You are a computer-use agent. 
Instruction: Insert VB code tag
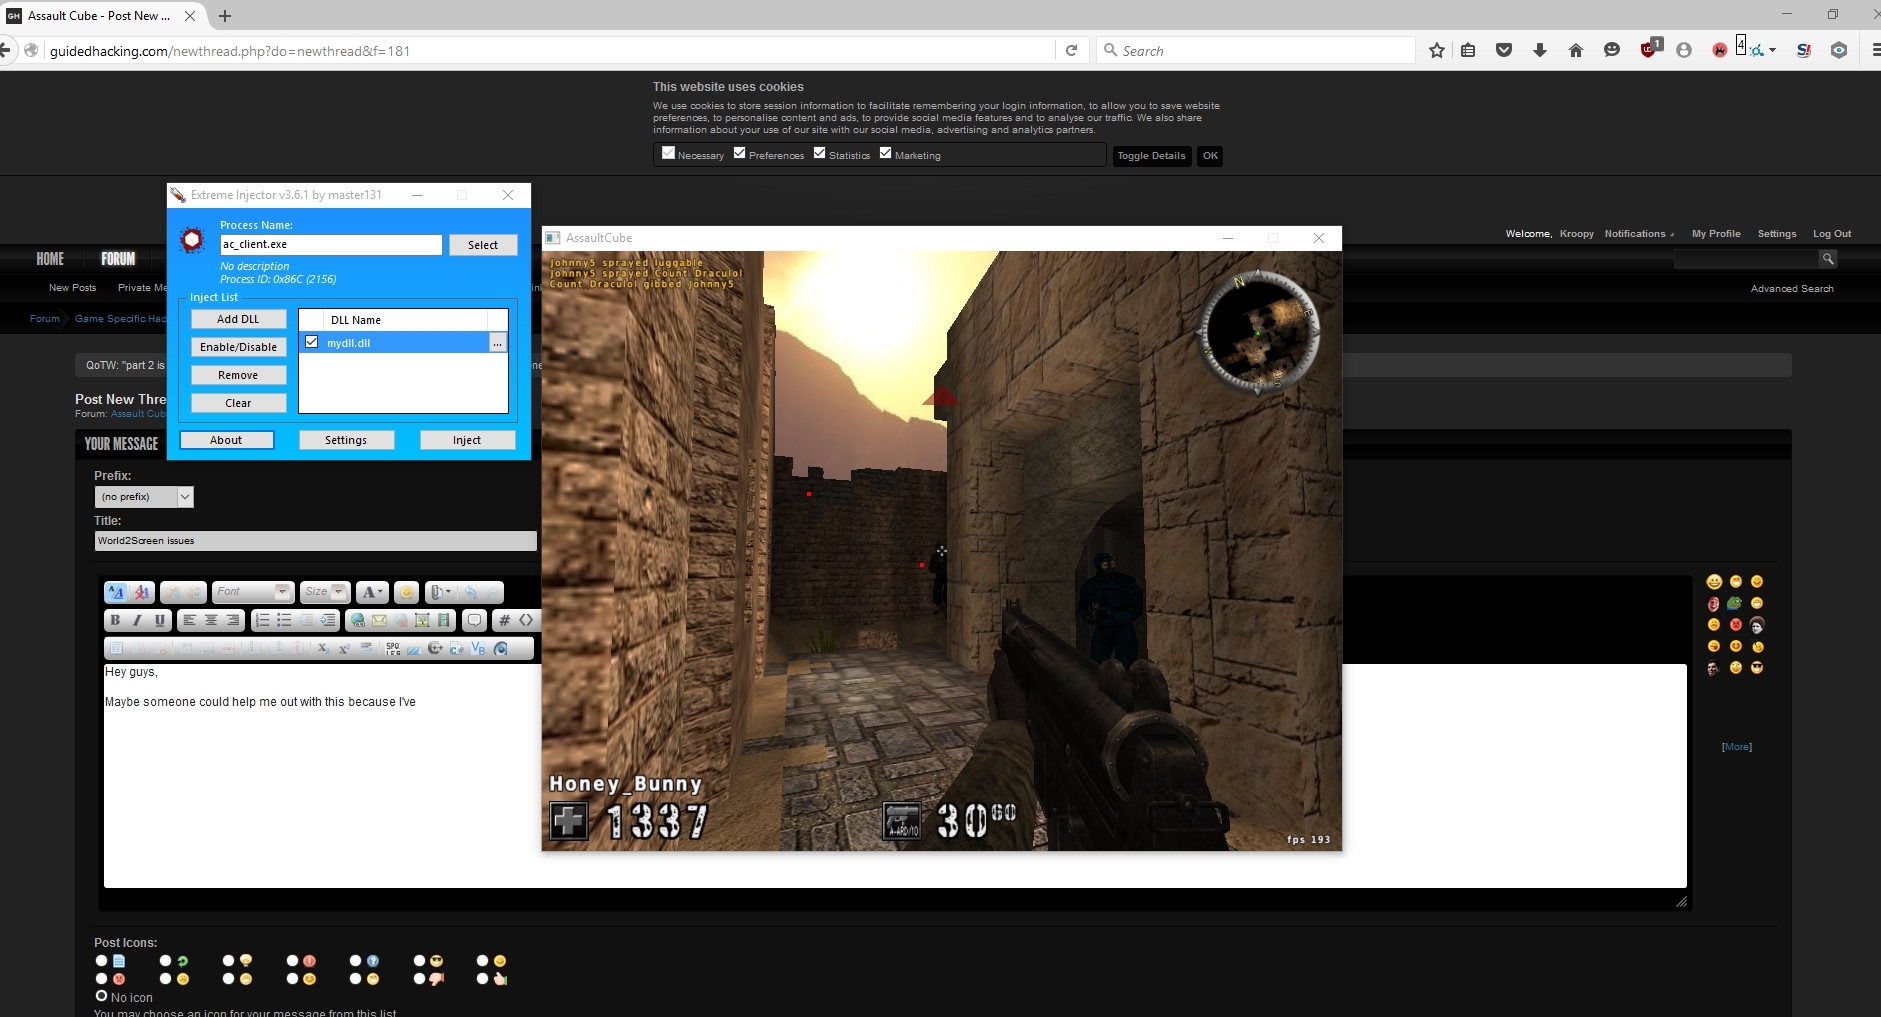(478, 648)
